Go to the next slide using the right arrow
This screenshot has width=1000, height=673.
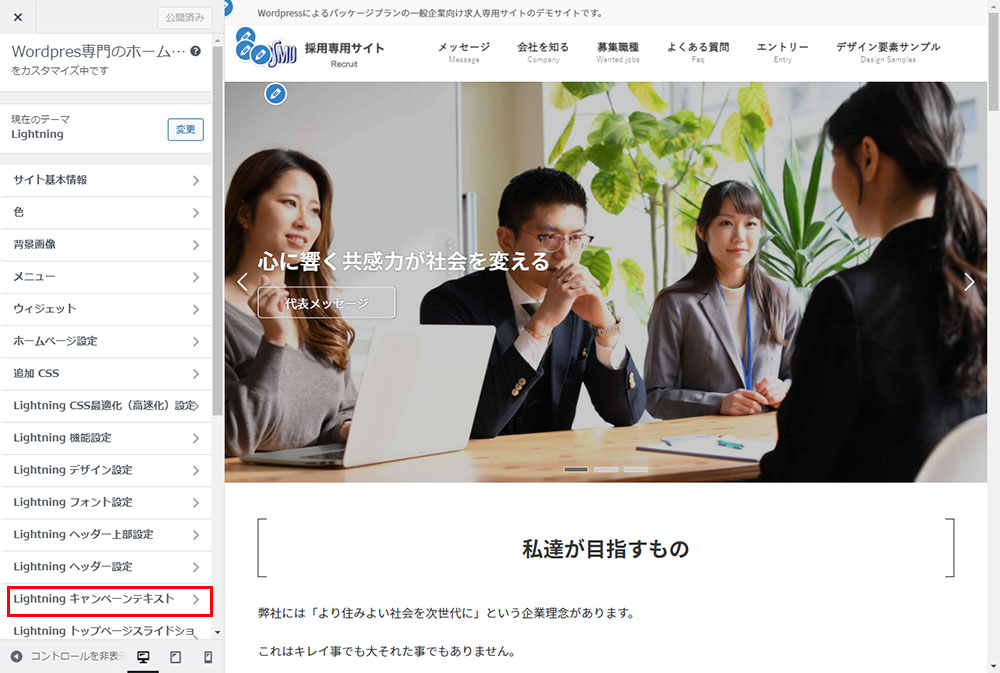point(968,282)
